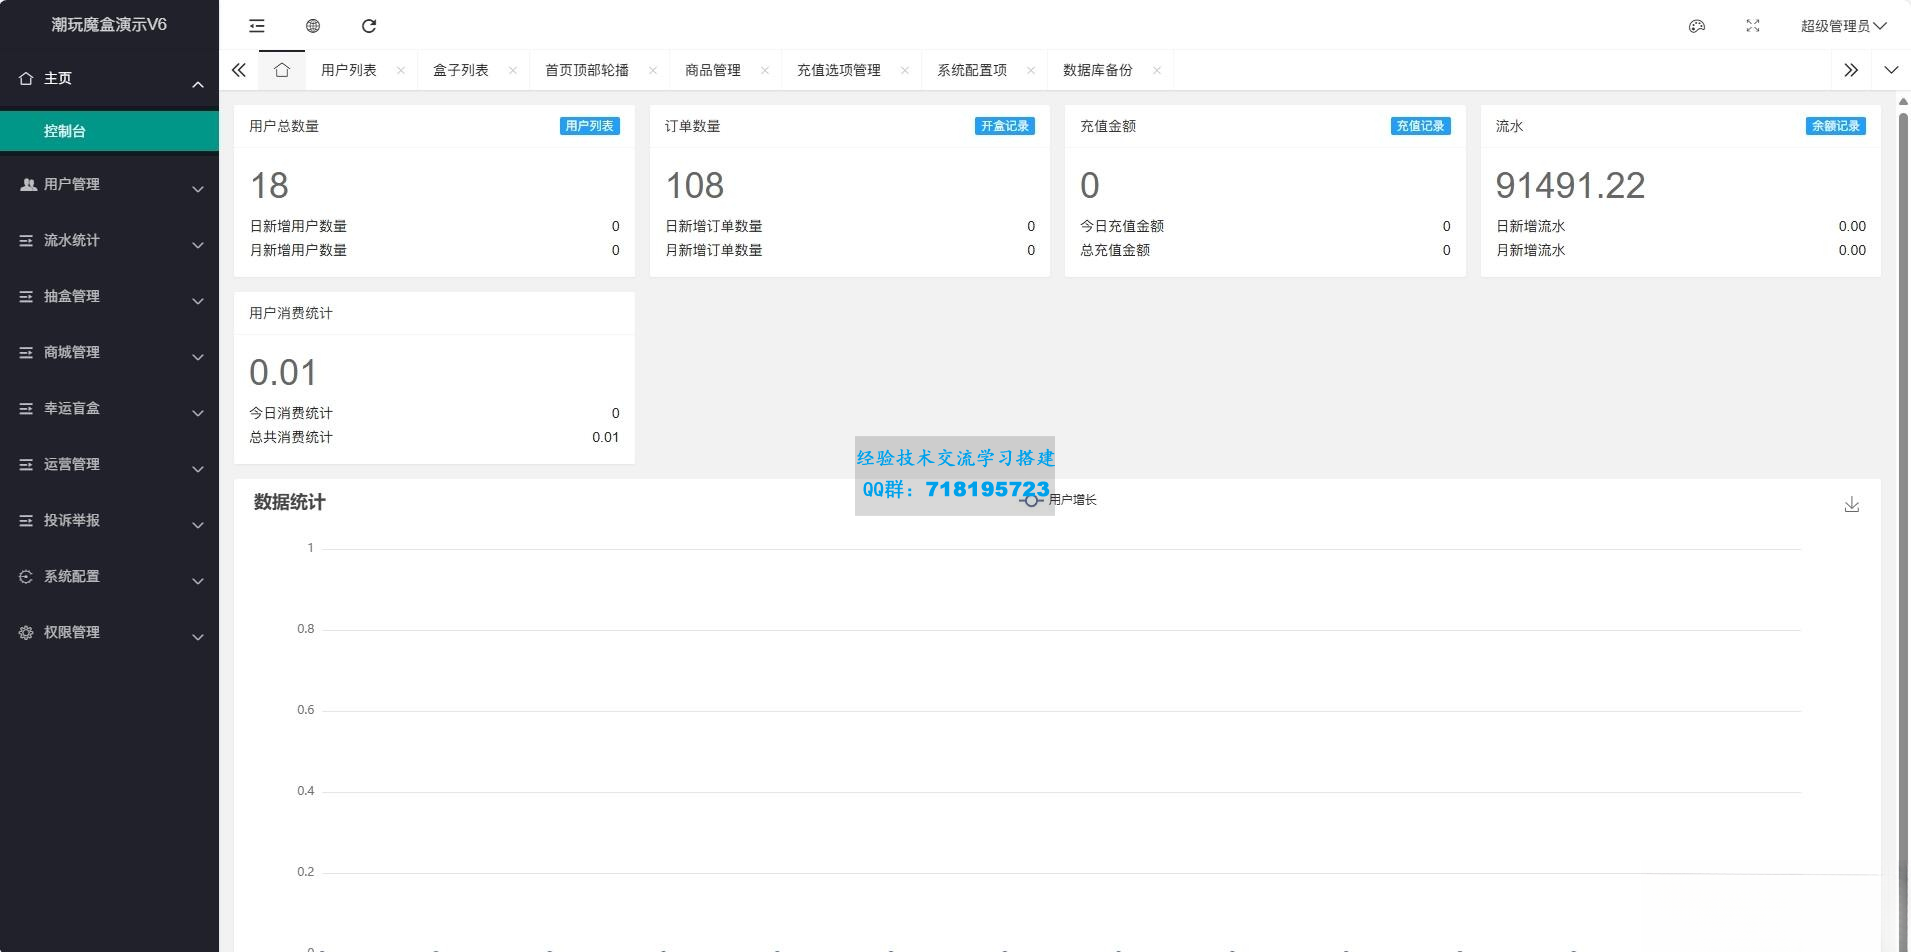Expand the 运营管理 sidebar menu
1911x952 pixels.
(x=109, y=464)
